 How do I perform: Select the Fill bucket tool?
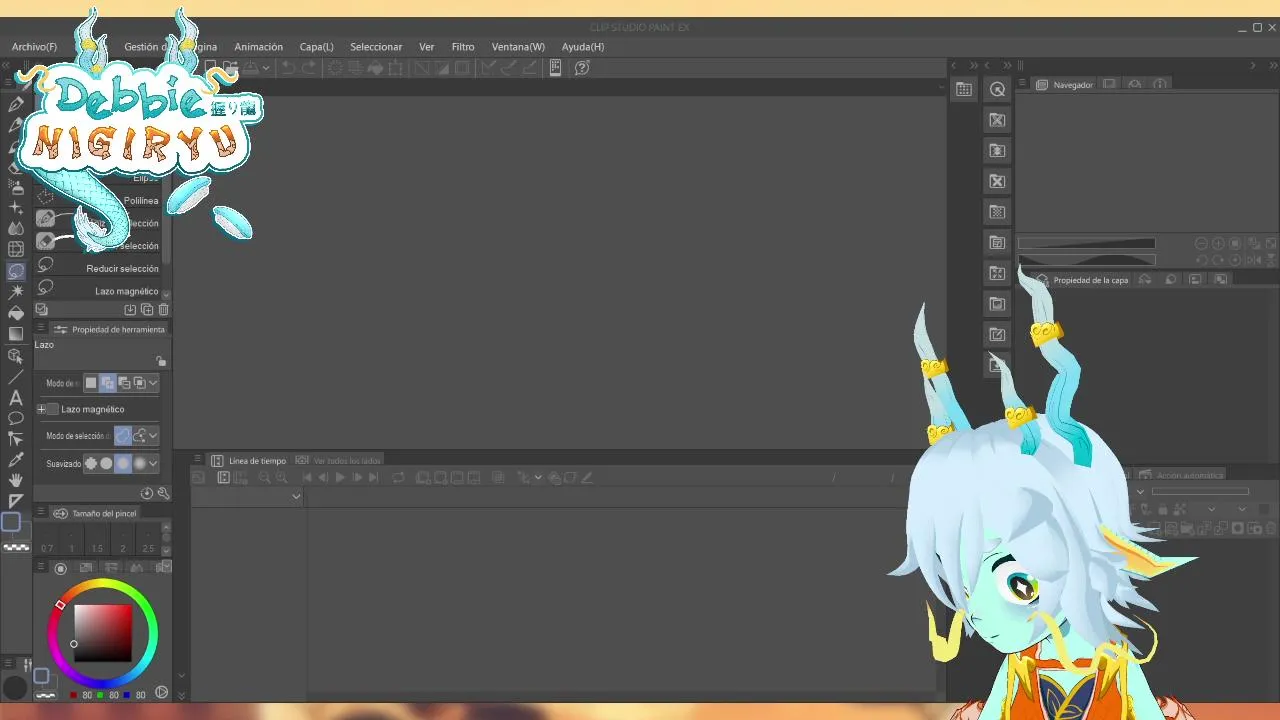click(x=16, y=313)
